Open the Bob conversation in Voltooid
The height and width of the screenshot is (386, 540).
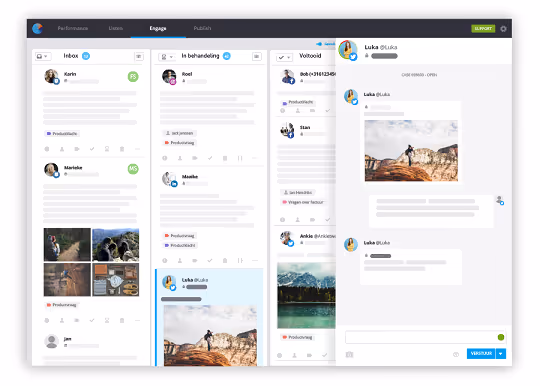point(305,91)
